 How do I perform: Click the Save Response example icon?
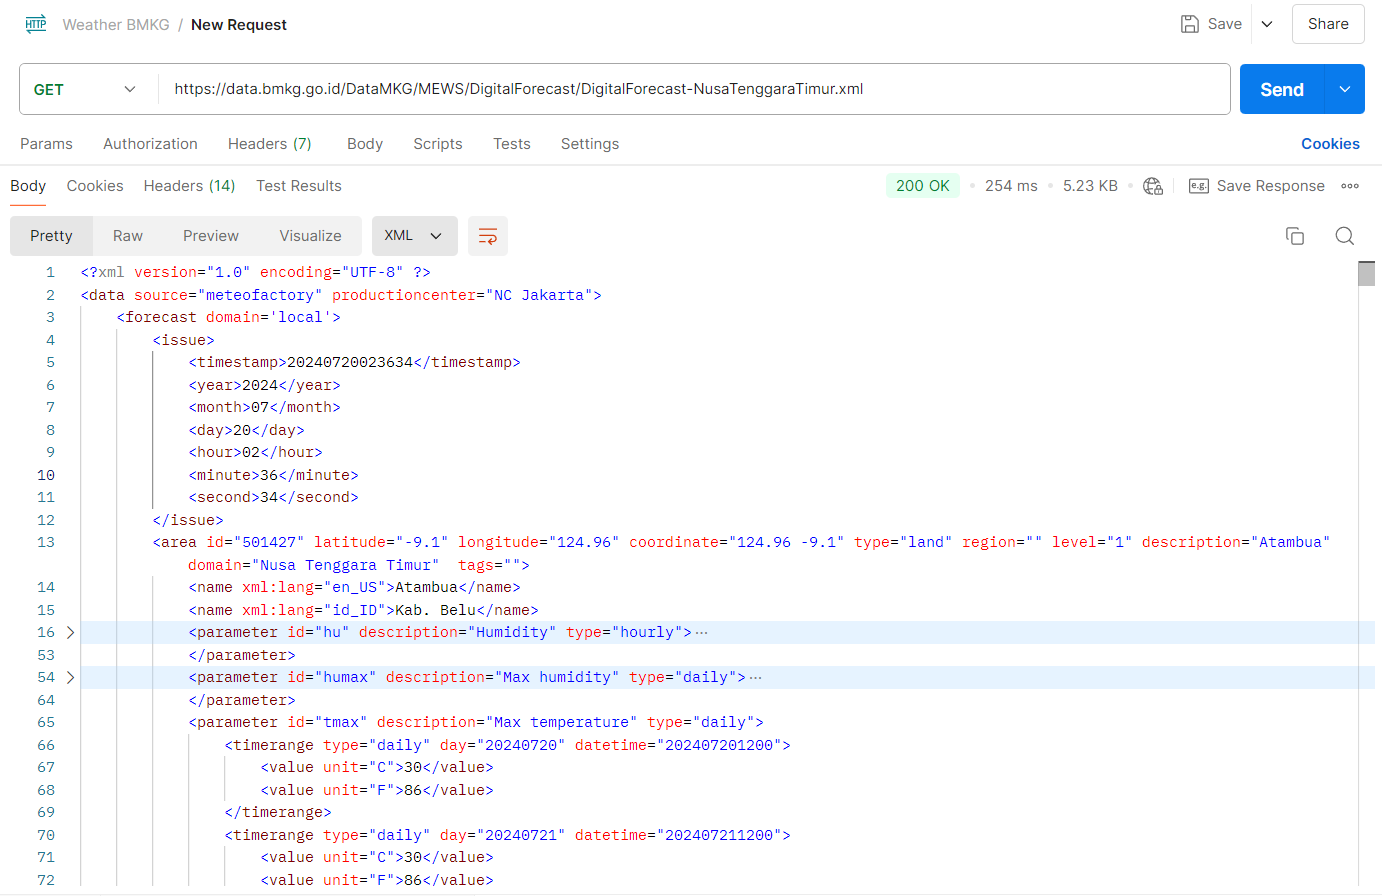[x=1199, y=186]
